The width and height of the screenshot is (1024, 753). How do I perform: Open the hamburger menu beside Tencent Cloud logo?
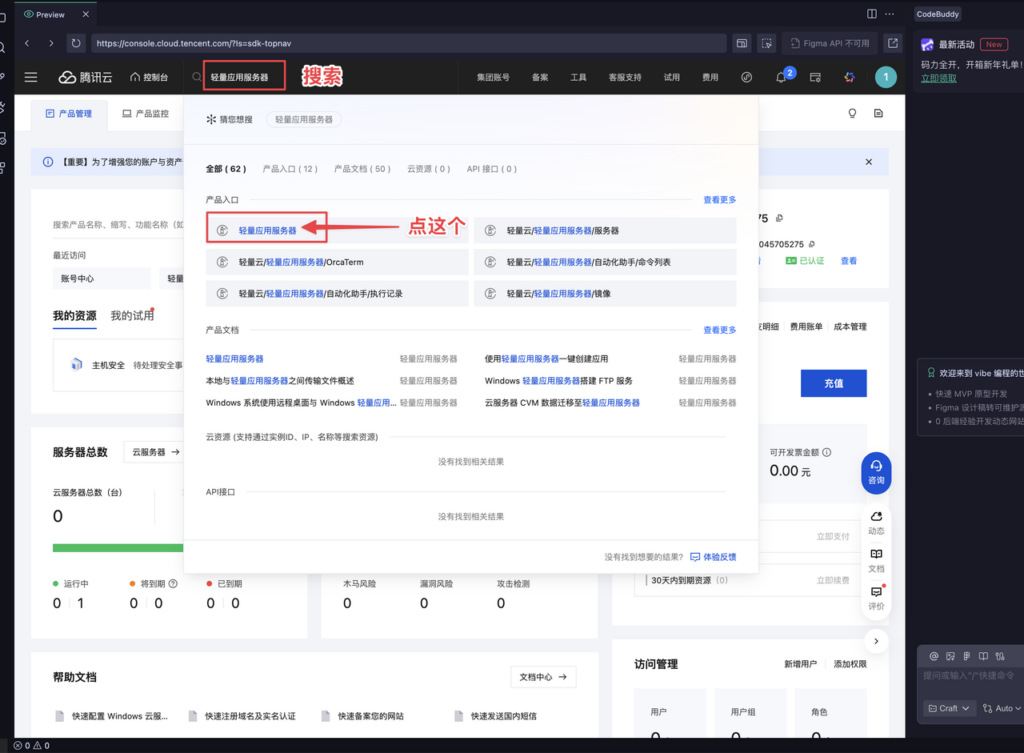pos(31,77)
